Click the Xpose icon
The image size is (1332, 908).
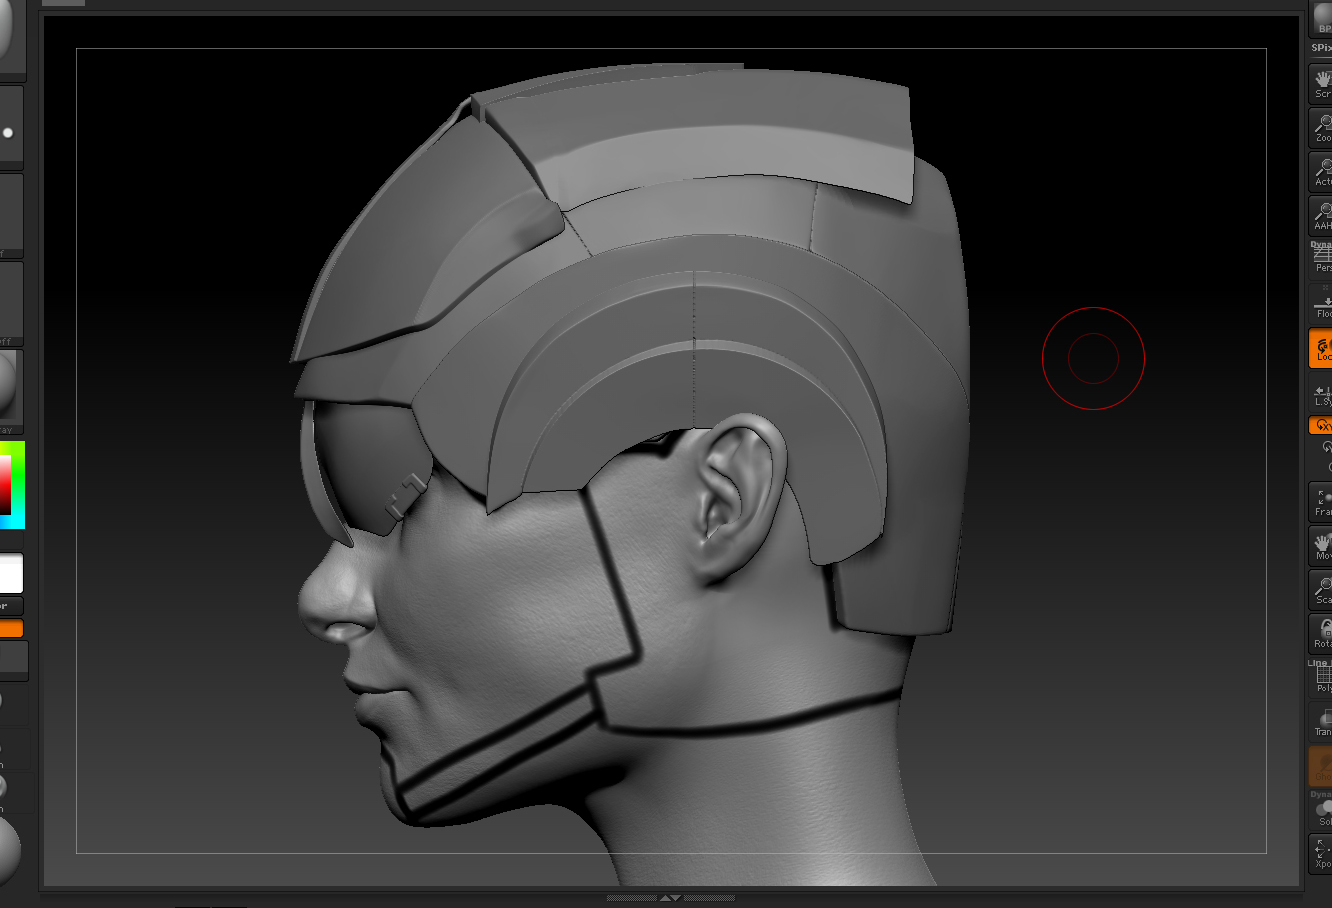(1321, 853)
